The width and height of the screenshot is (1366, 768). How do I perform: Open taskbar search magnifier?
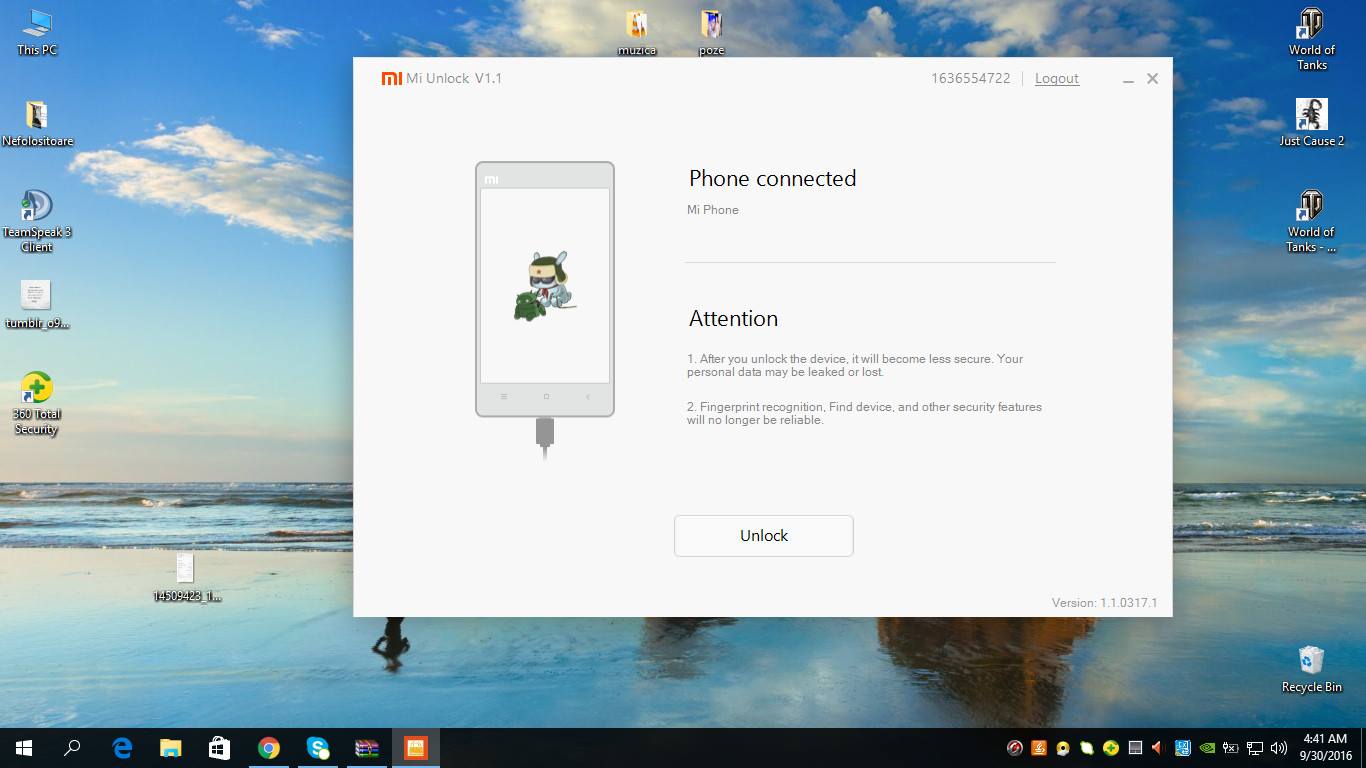(x=72, y=748)
